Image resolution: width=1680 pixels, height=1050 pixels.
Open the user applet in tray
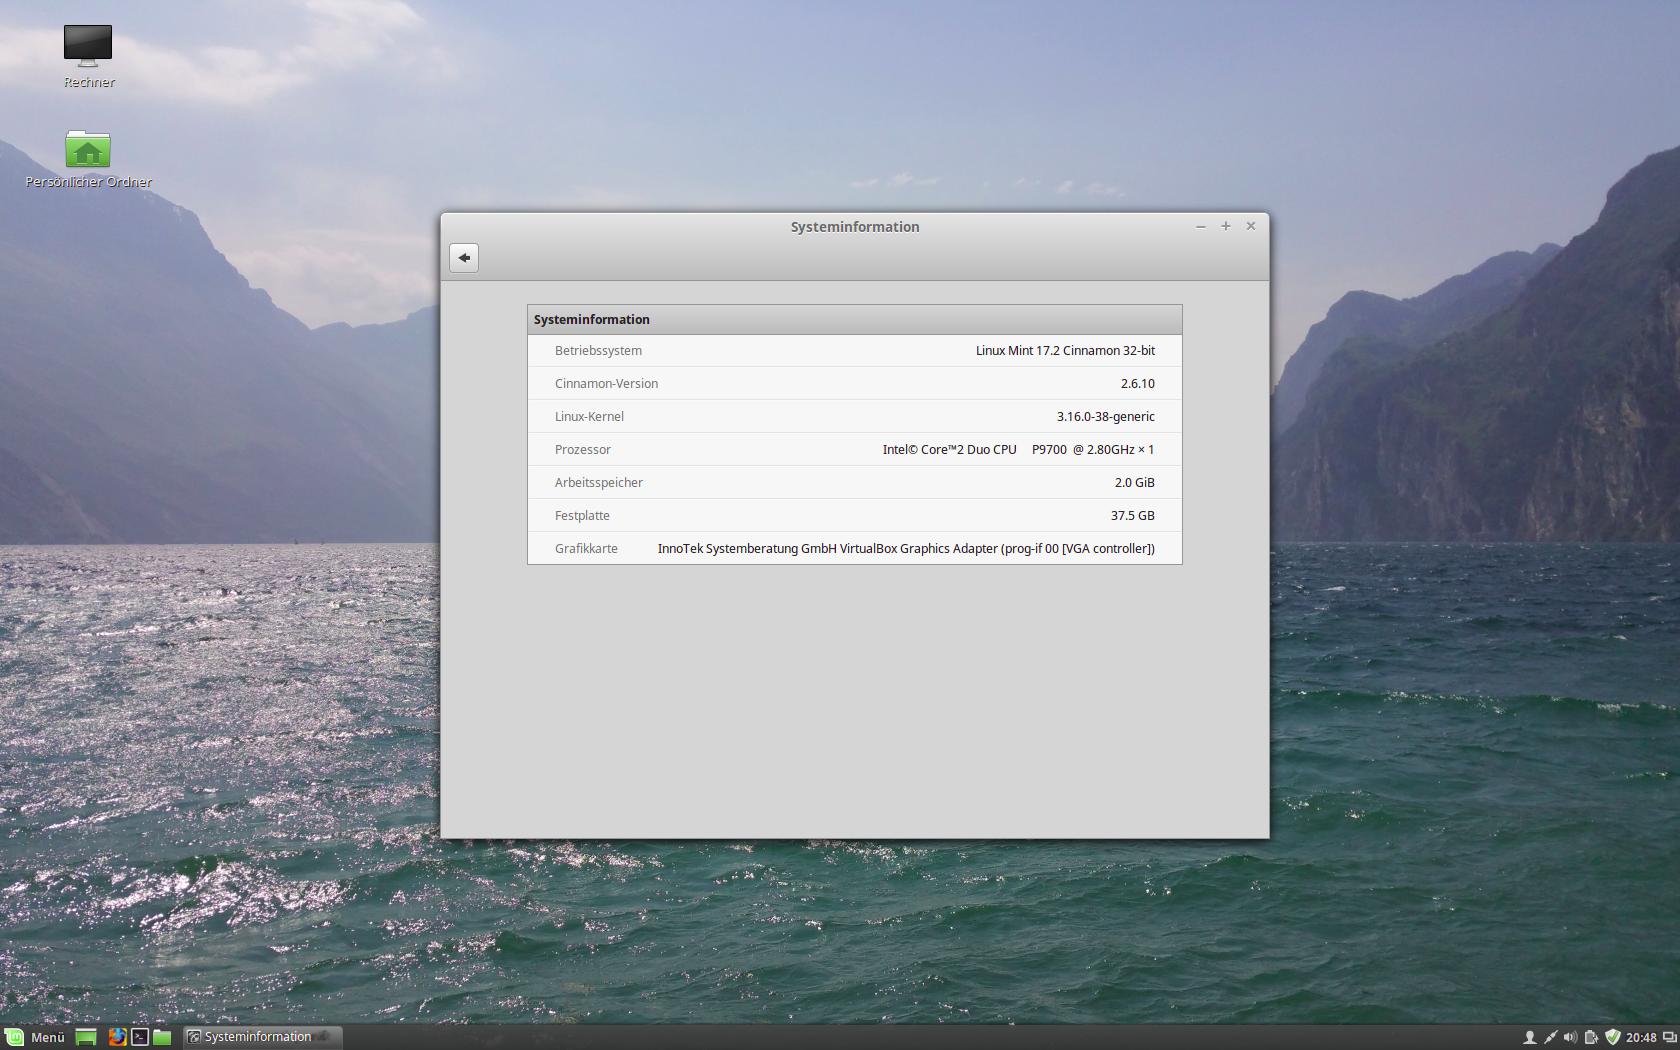coord(1529,1037)
